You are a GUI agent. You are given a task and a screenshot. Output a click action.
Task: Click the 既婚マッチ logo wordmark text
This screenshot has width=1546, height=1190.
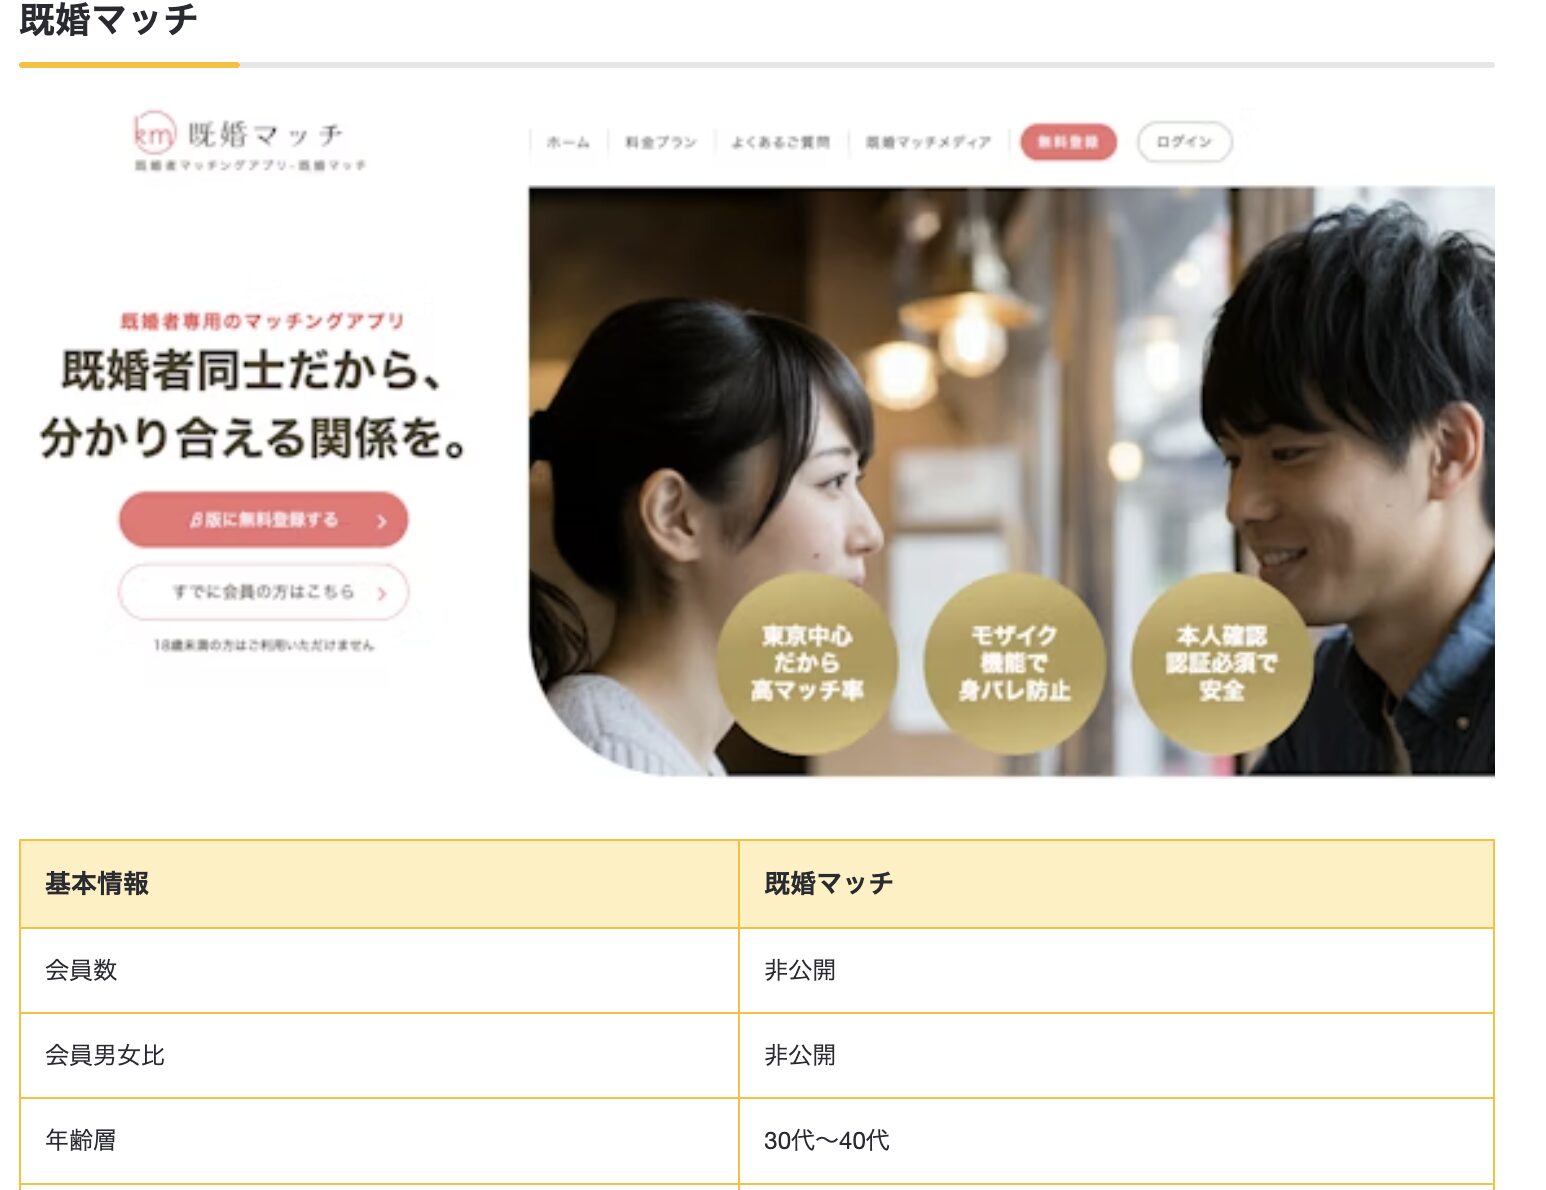[265, 134]
